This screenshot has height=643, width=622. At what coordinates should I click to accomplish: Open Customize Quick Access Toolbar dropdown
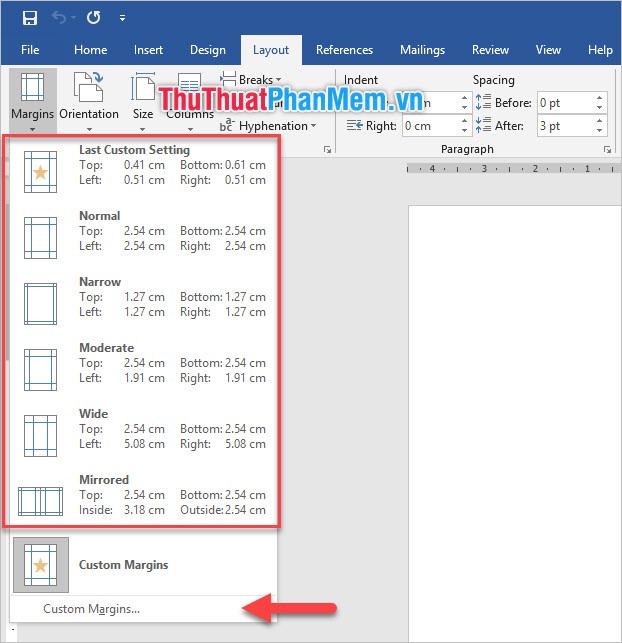122,18
